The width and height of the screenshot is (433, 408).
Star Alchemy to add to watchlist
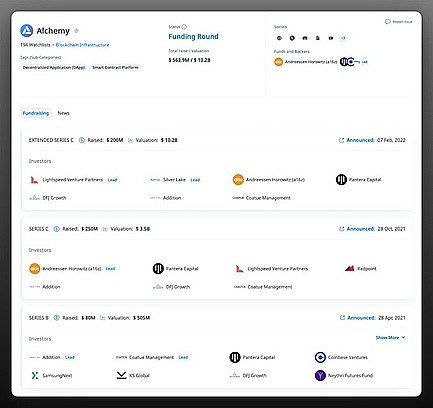point(76,31)
